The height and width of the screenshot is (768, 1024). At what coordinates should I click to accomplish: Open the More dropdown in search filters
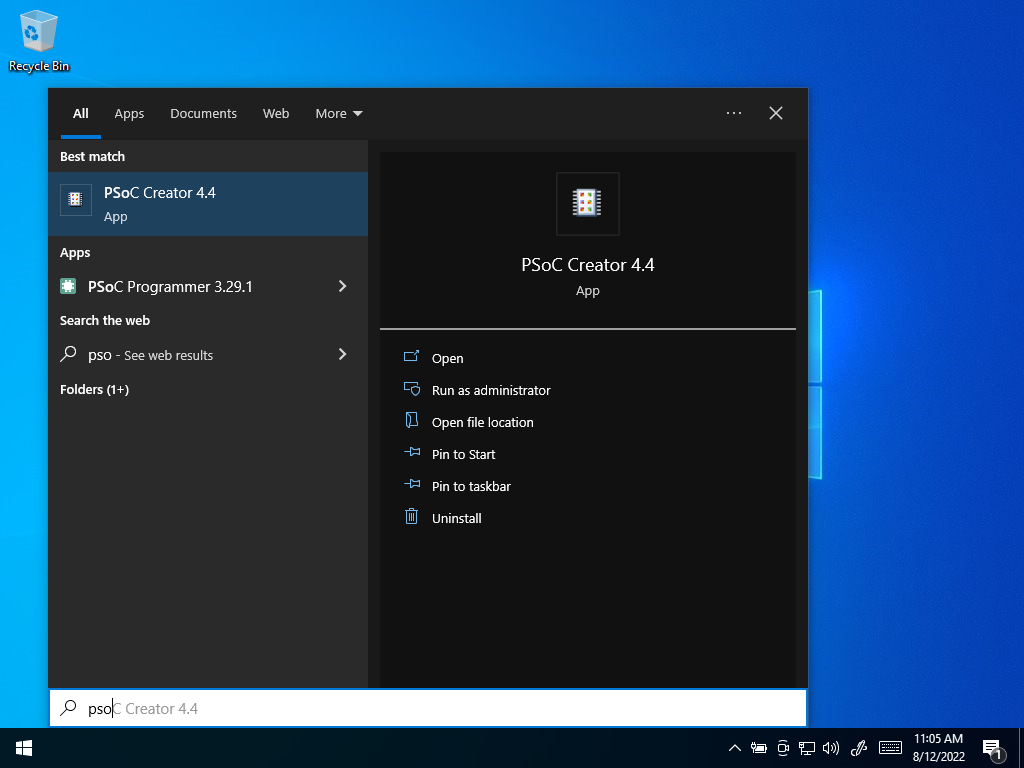click(338, 114)
